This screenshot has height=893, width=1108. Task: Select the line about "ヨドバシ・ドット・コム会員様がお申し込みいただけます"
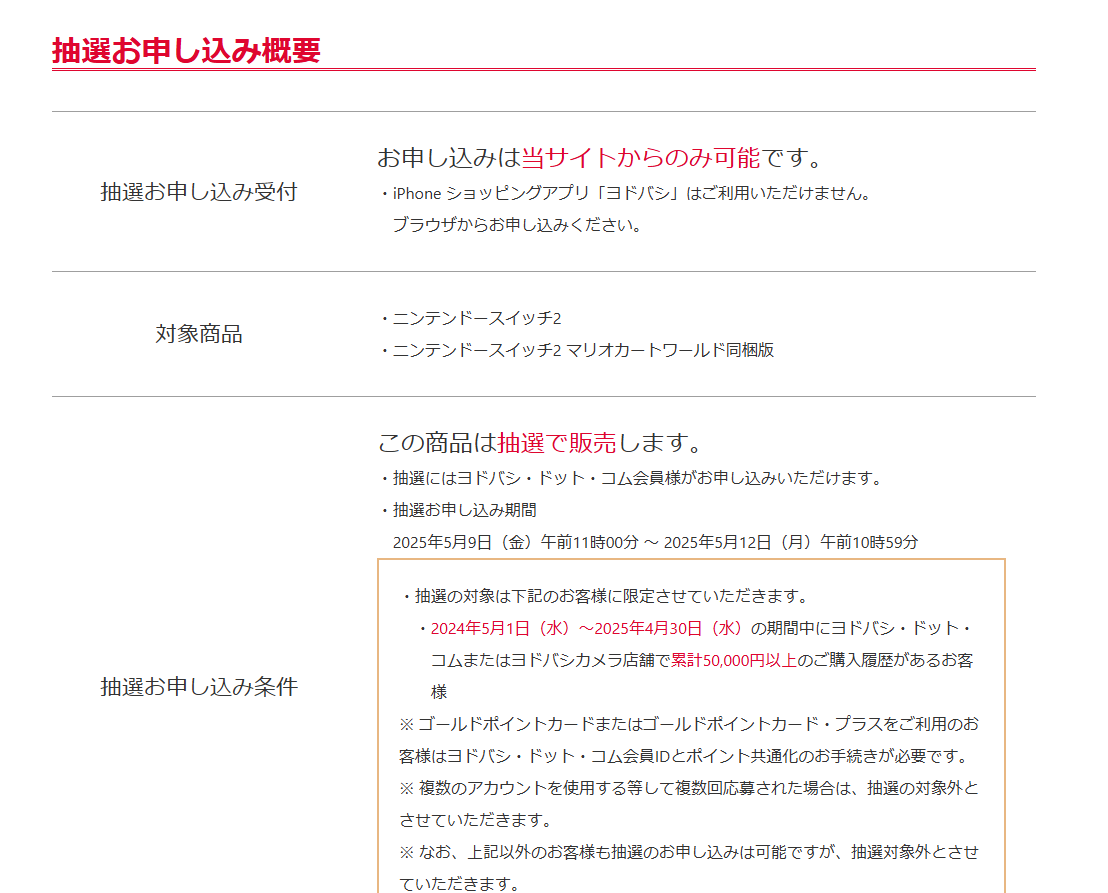[x=632, y=478]
